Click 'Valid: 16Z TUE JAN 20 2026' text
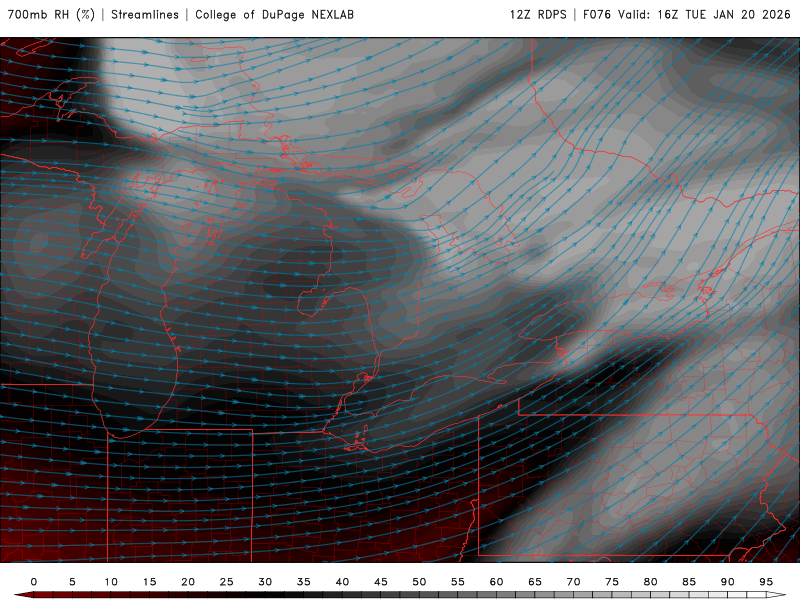The height and width of the screenshot is (600, 800). pos(705,15)
